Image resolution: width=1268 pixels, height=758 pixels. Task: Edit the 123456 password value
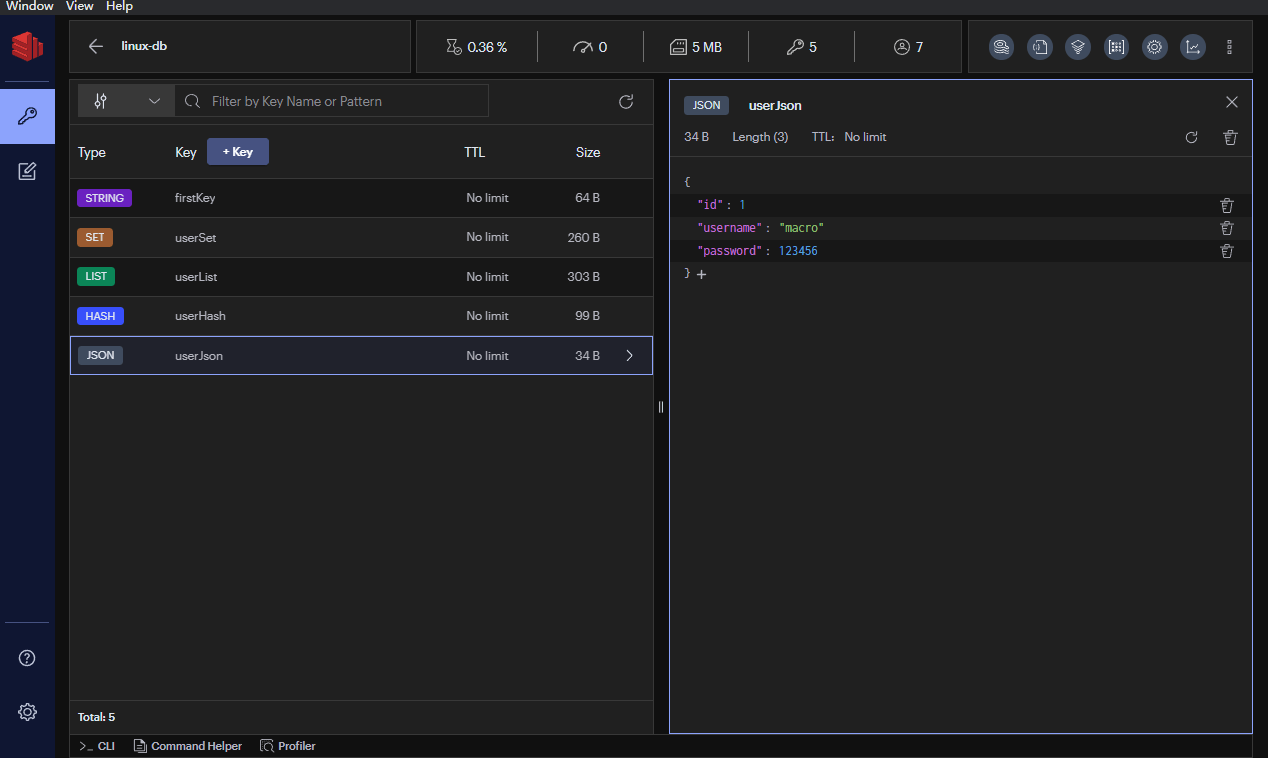click(x=798, y=251)
